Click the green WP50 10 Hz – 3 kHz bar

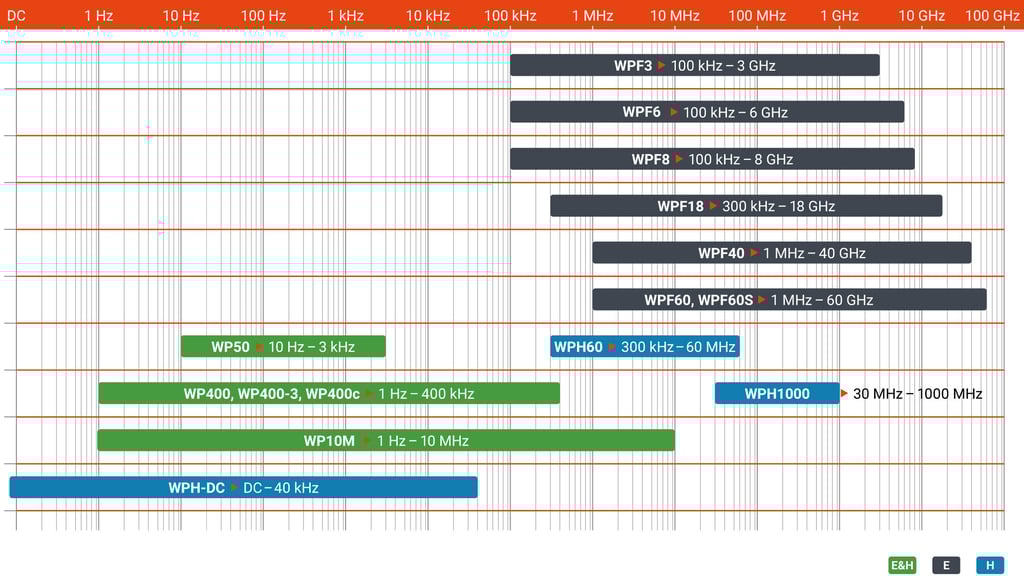283,346
